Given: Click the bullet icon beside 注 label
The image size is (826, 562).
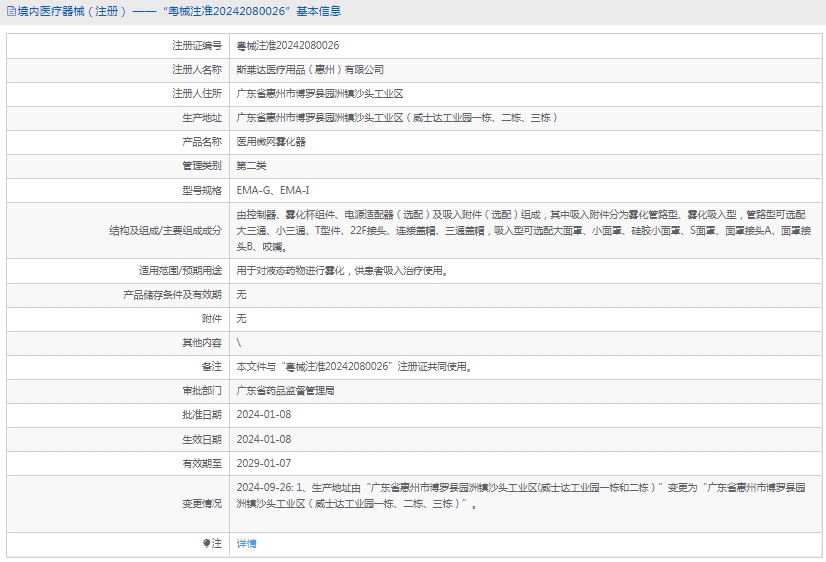Looking at the screenshot, I should point(207,544).
